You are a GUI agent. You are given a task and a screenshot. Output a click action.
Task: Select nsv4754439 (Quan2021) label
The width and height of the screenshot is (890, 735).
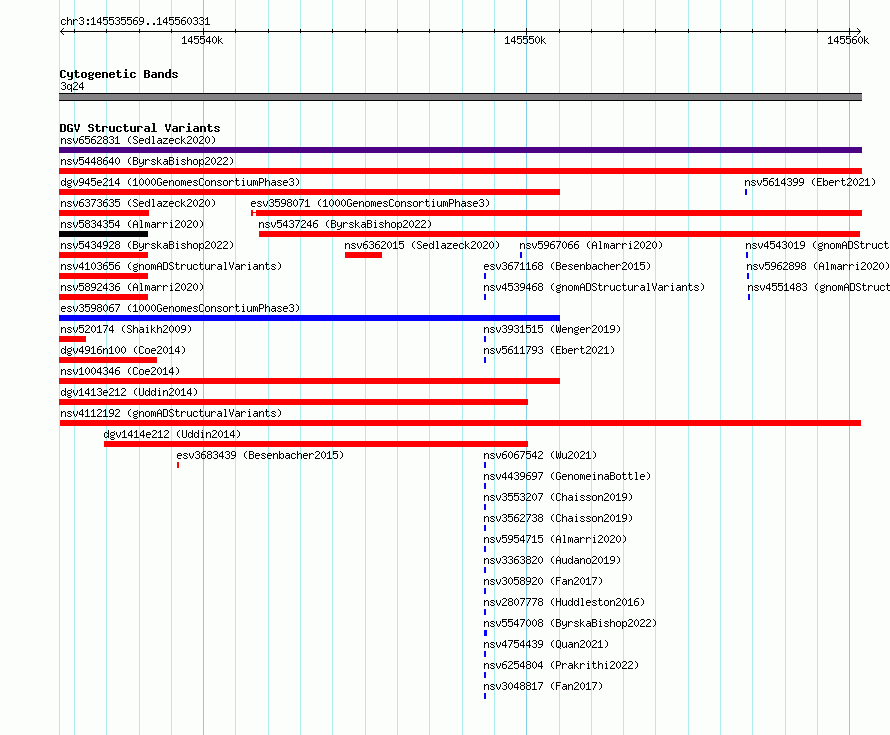545,644
